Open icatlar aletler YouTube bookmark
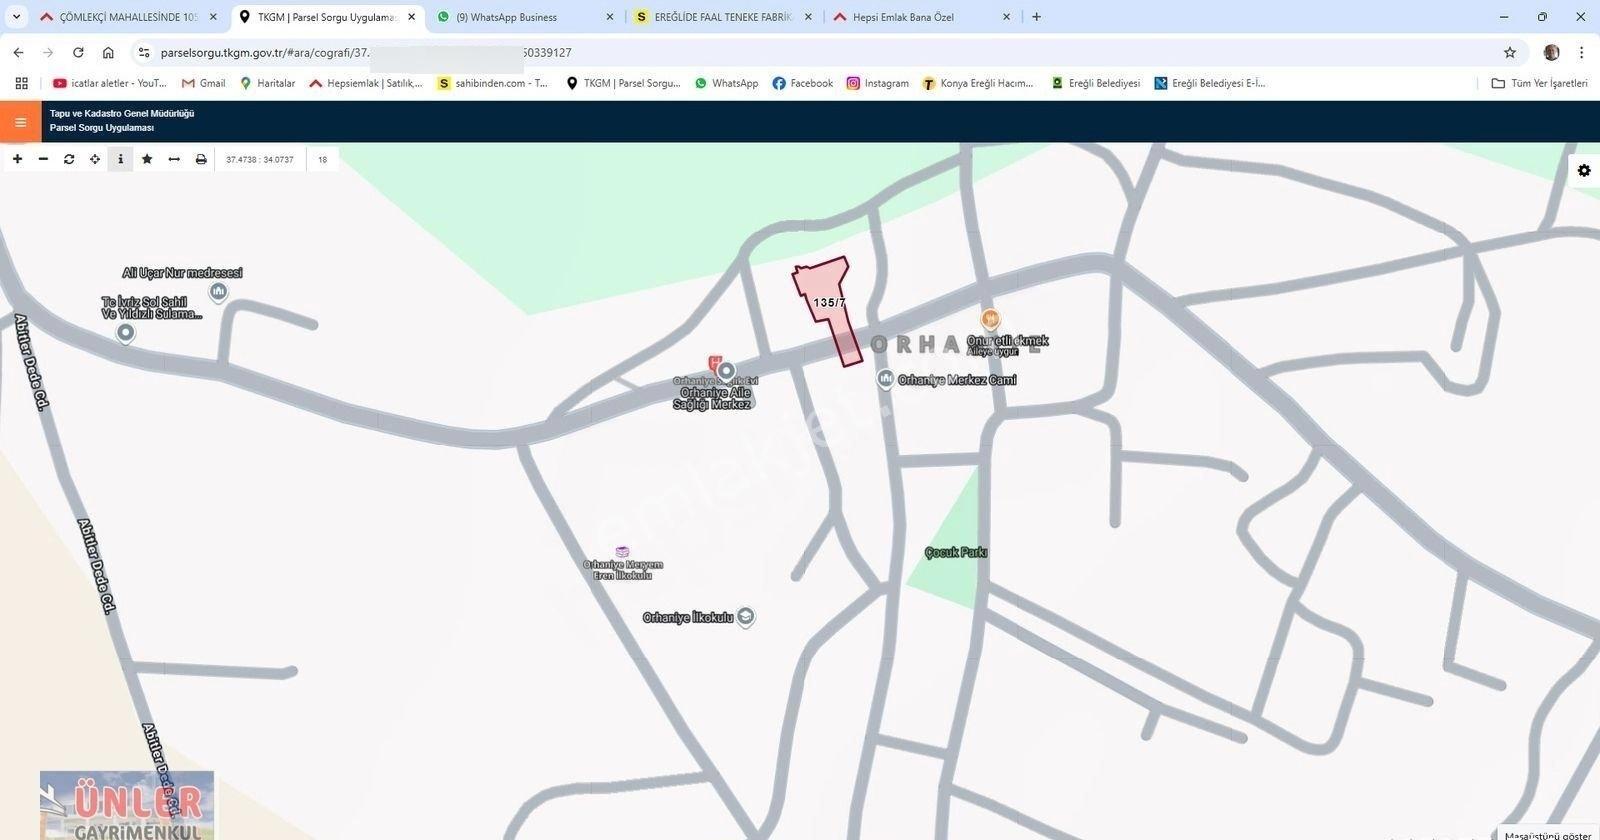This screenshot has width=1600, height=840. 110,83
